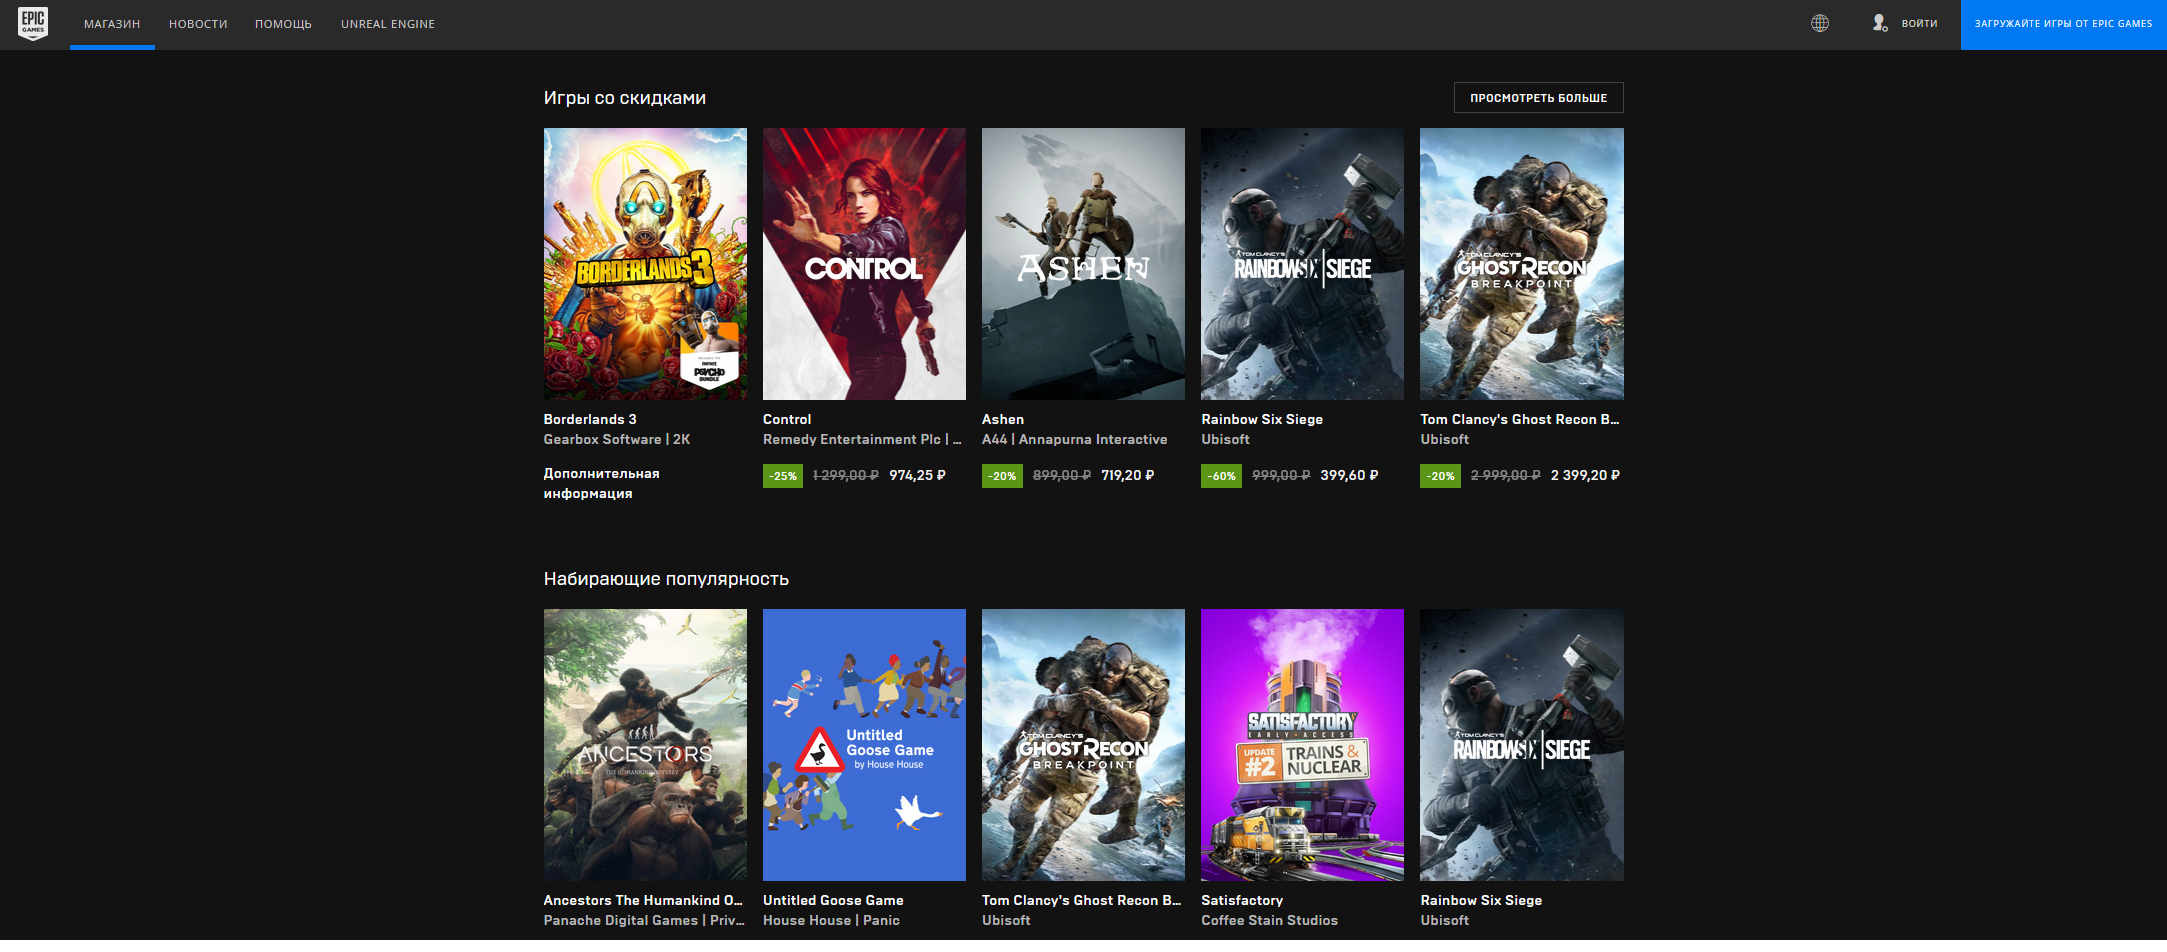
Task: Click the 974,25 ₽ price for Control
Action: tap(917, 475)
